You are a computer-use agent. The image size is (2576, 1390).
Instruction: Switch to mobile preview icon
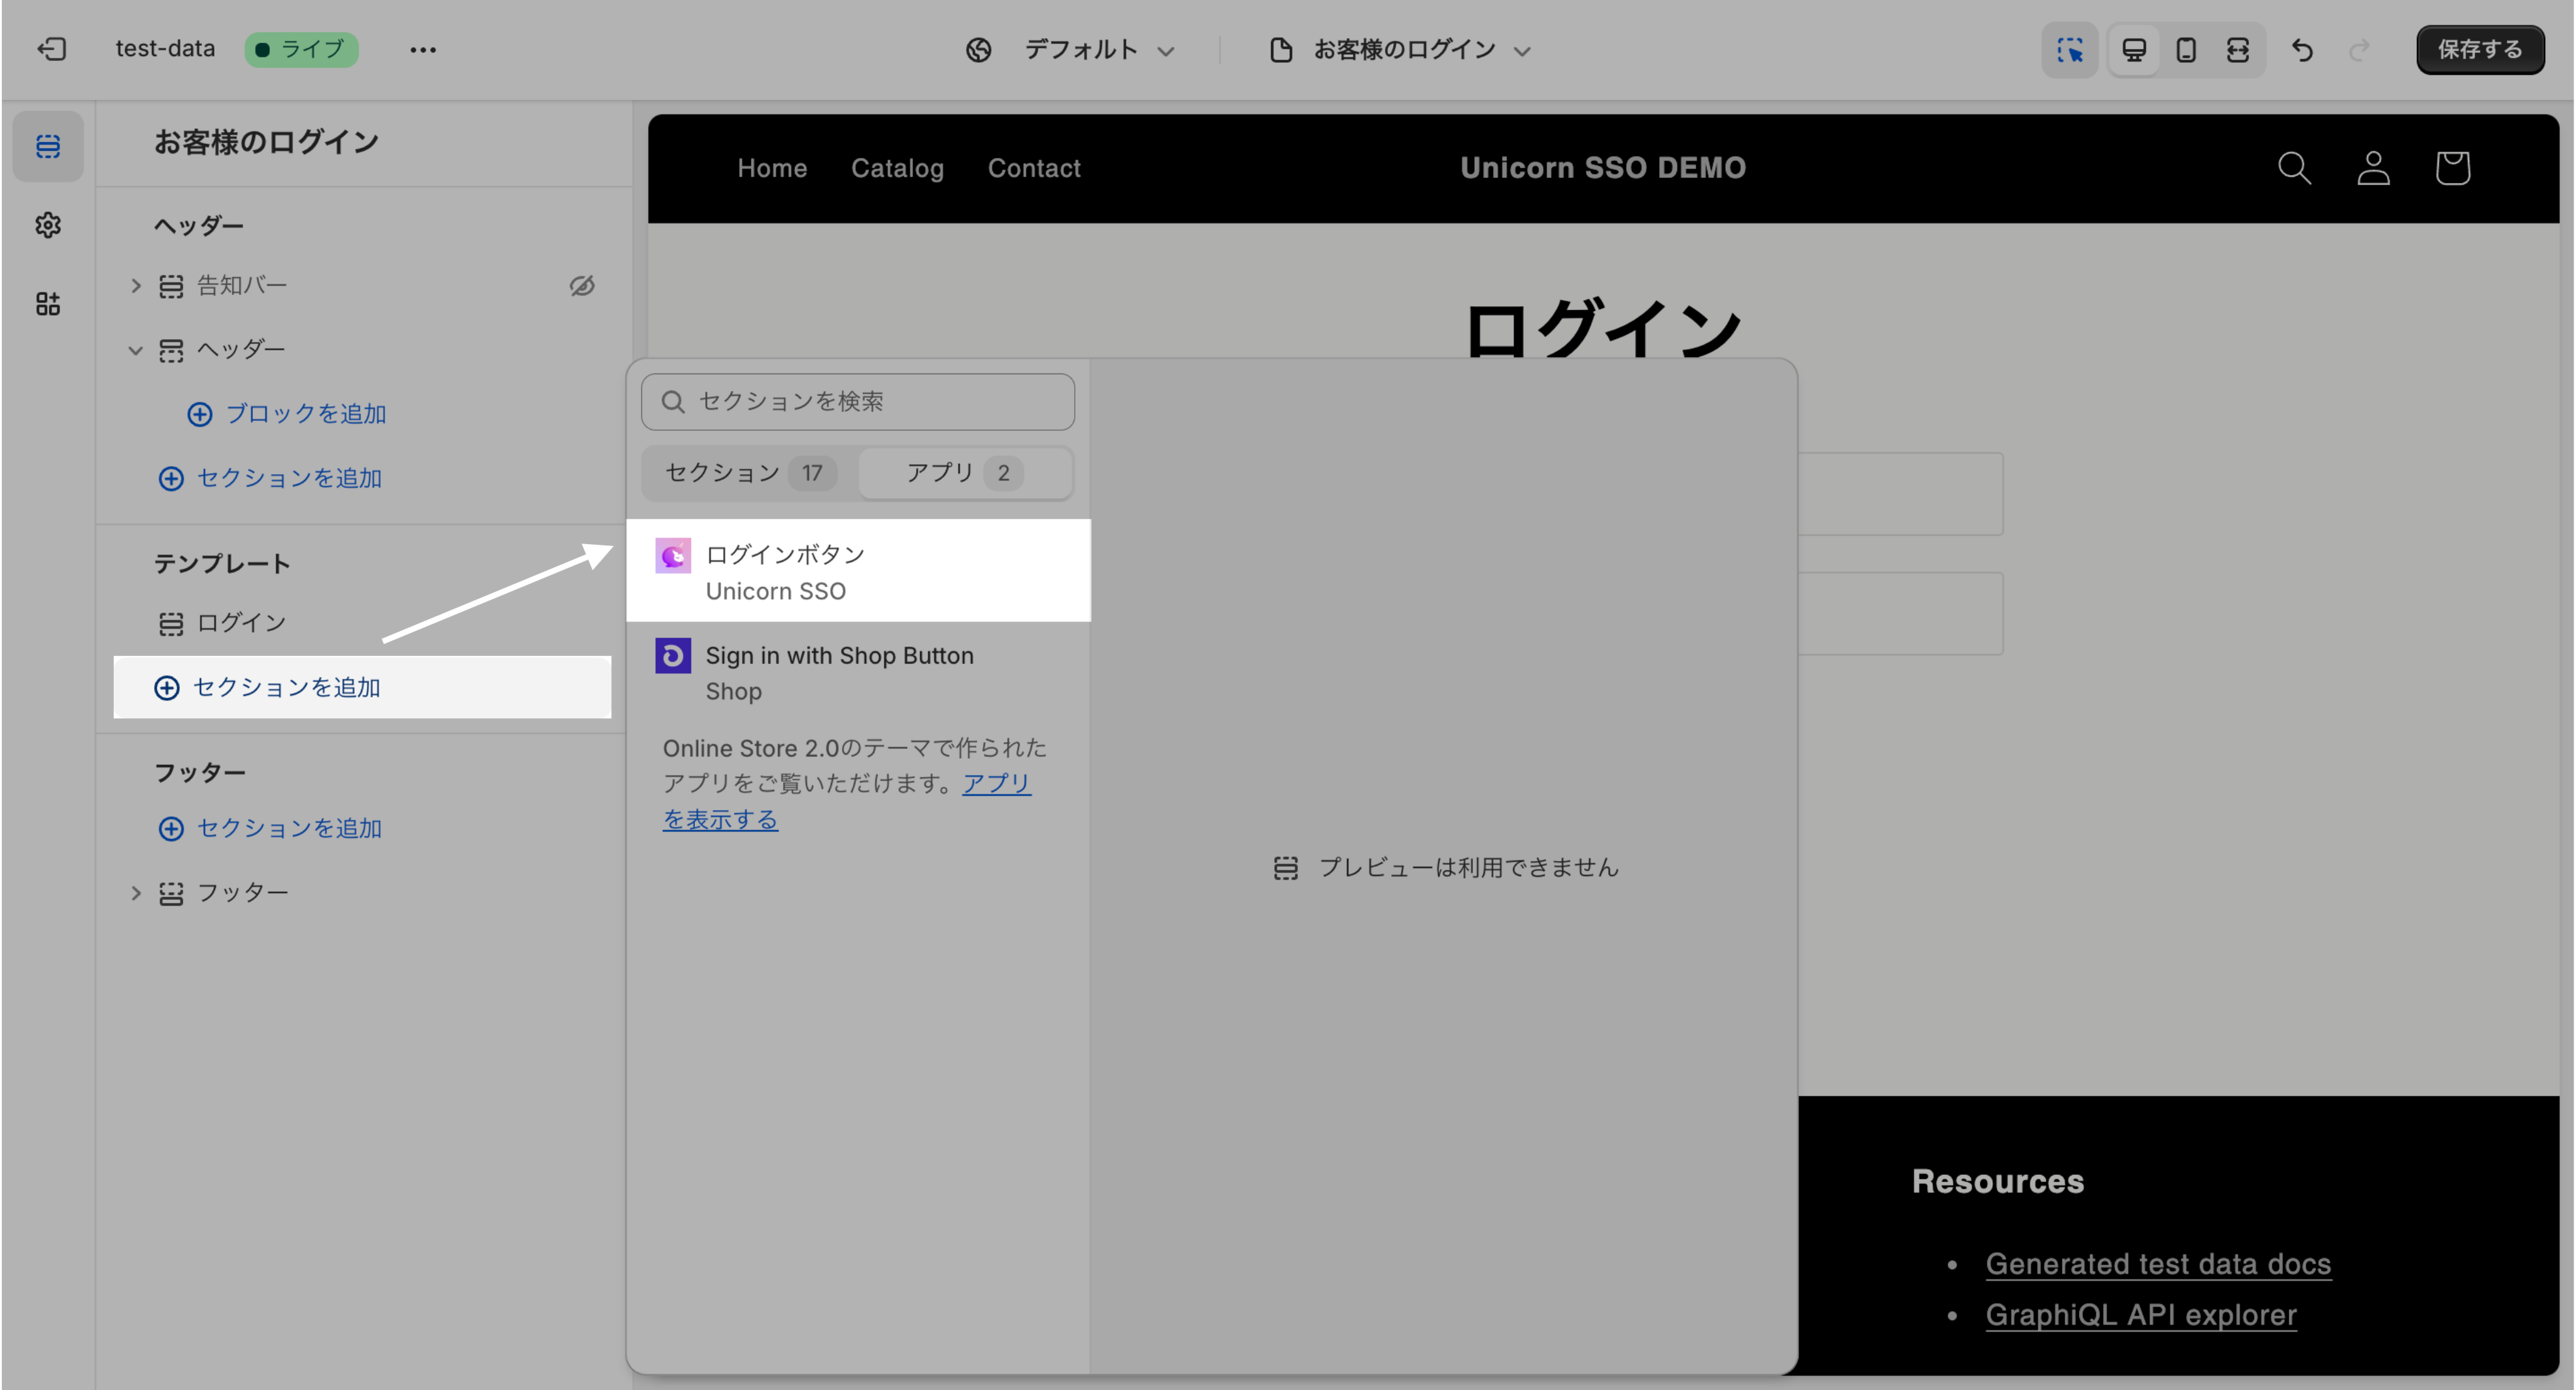(2185, 49)
